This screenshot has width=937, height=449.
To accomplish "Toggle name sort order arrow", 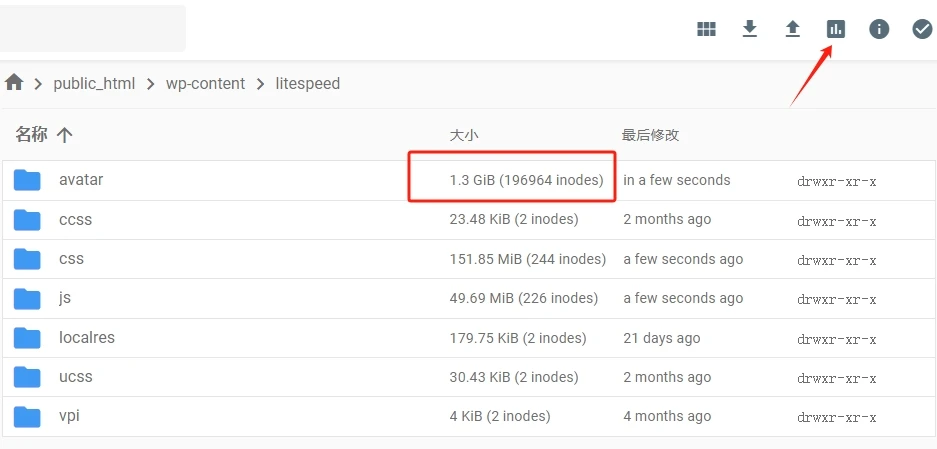I will click(65, 135).
